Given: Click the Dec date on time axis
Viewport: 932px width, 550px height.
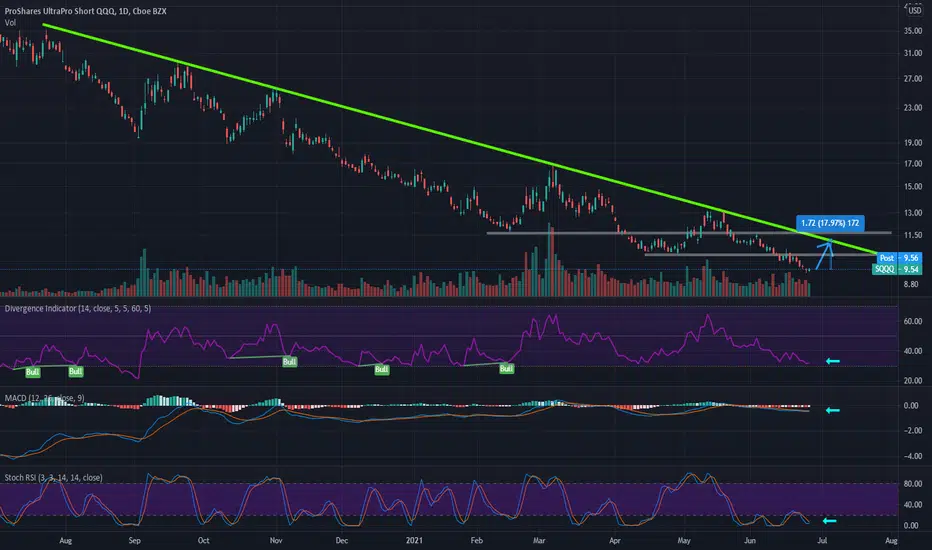Looking at the screenshot, I should (342, 540).
